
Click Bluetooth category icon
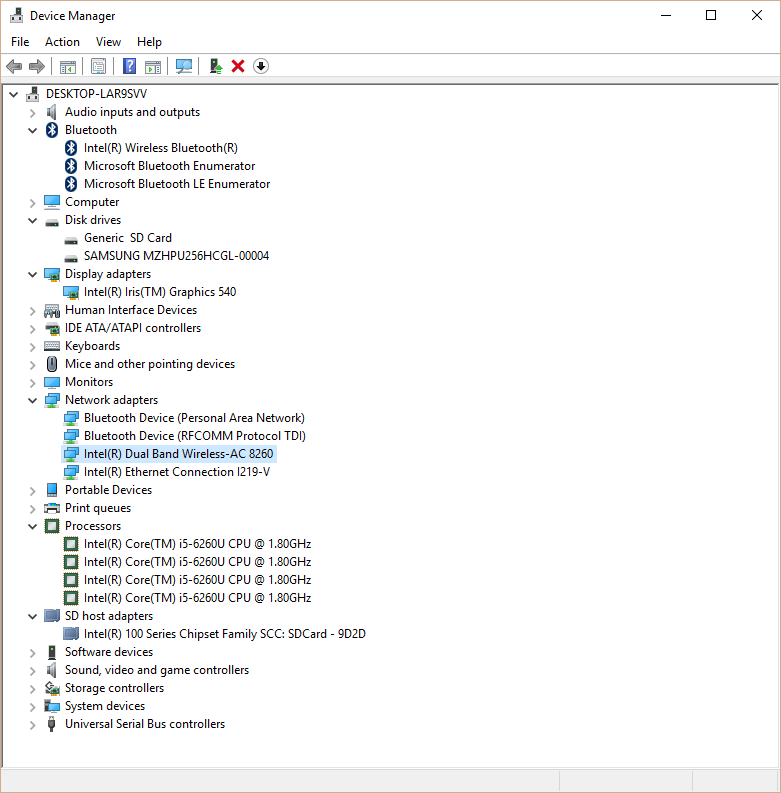52,130
